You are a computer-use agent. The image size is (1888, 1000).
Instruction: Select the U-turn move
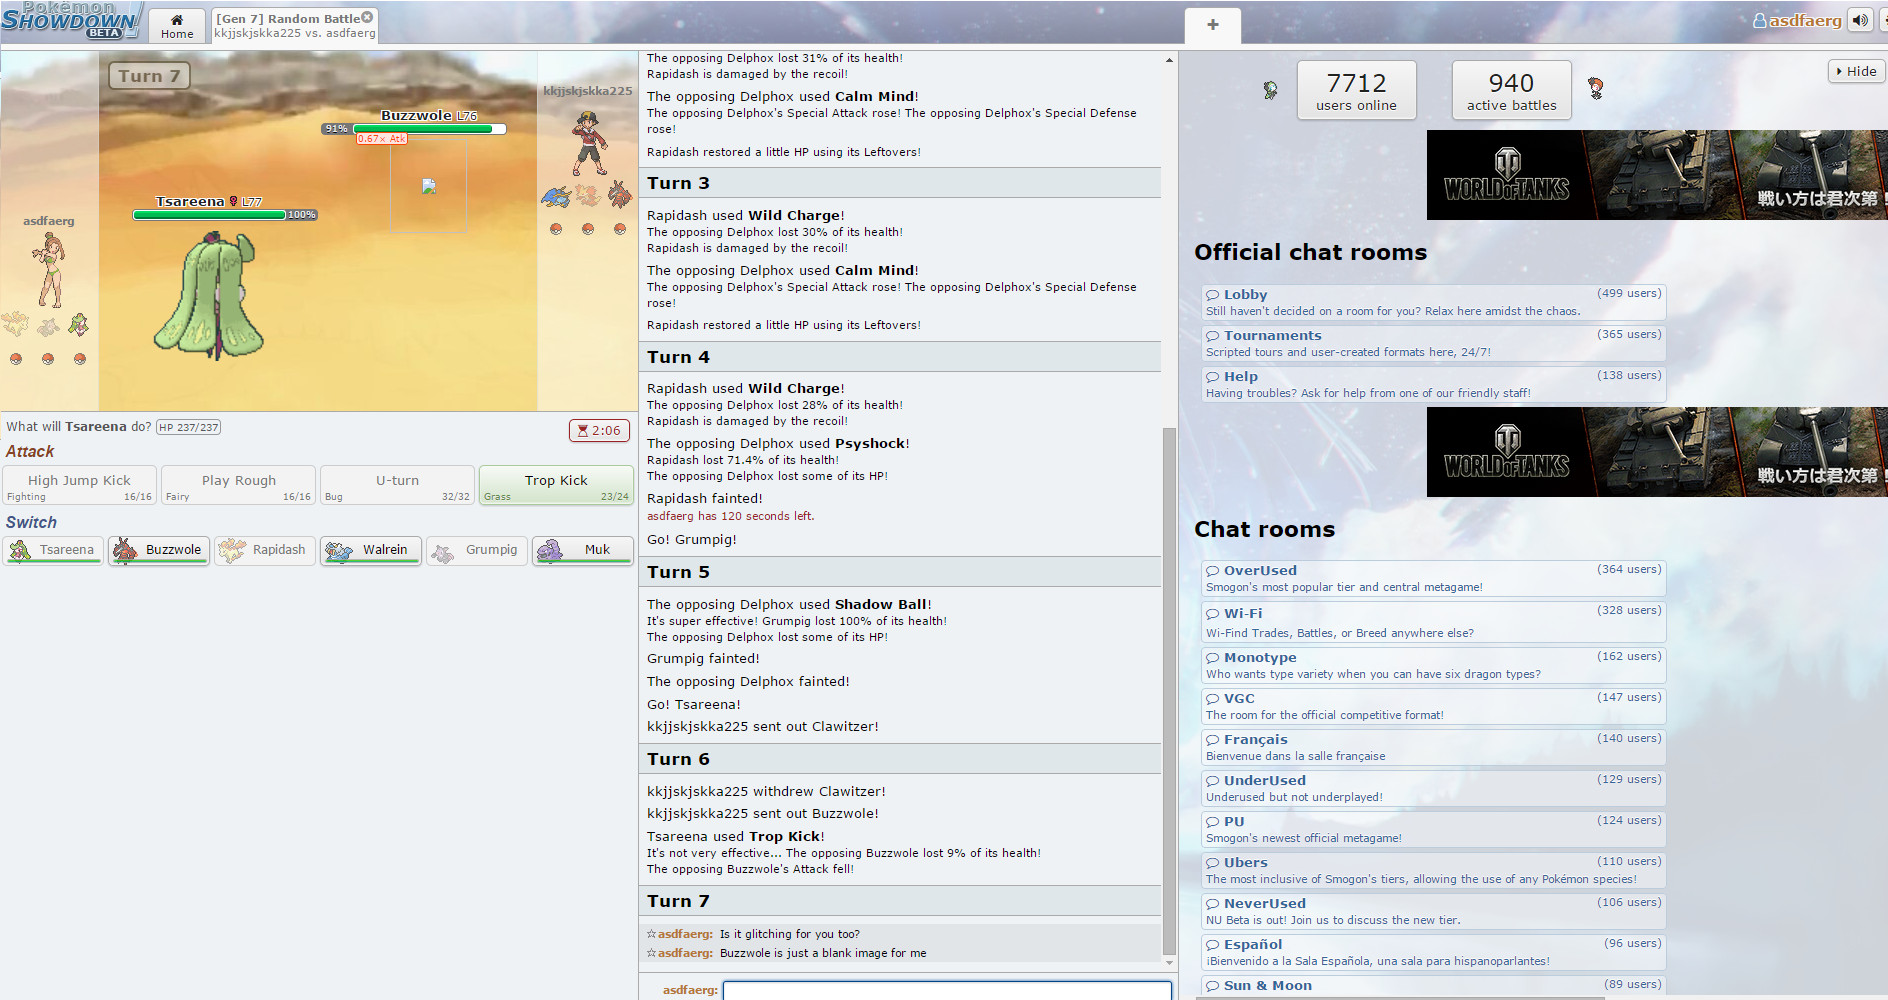[397, 486]
